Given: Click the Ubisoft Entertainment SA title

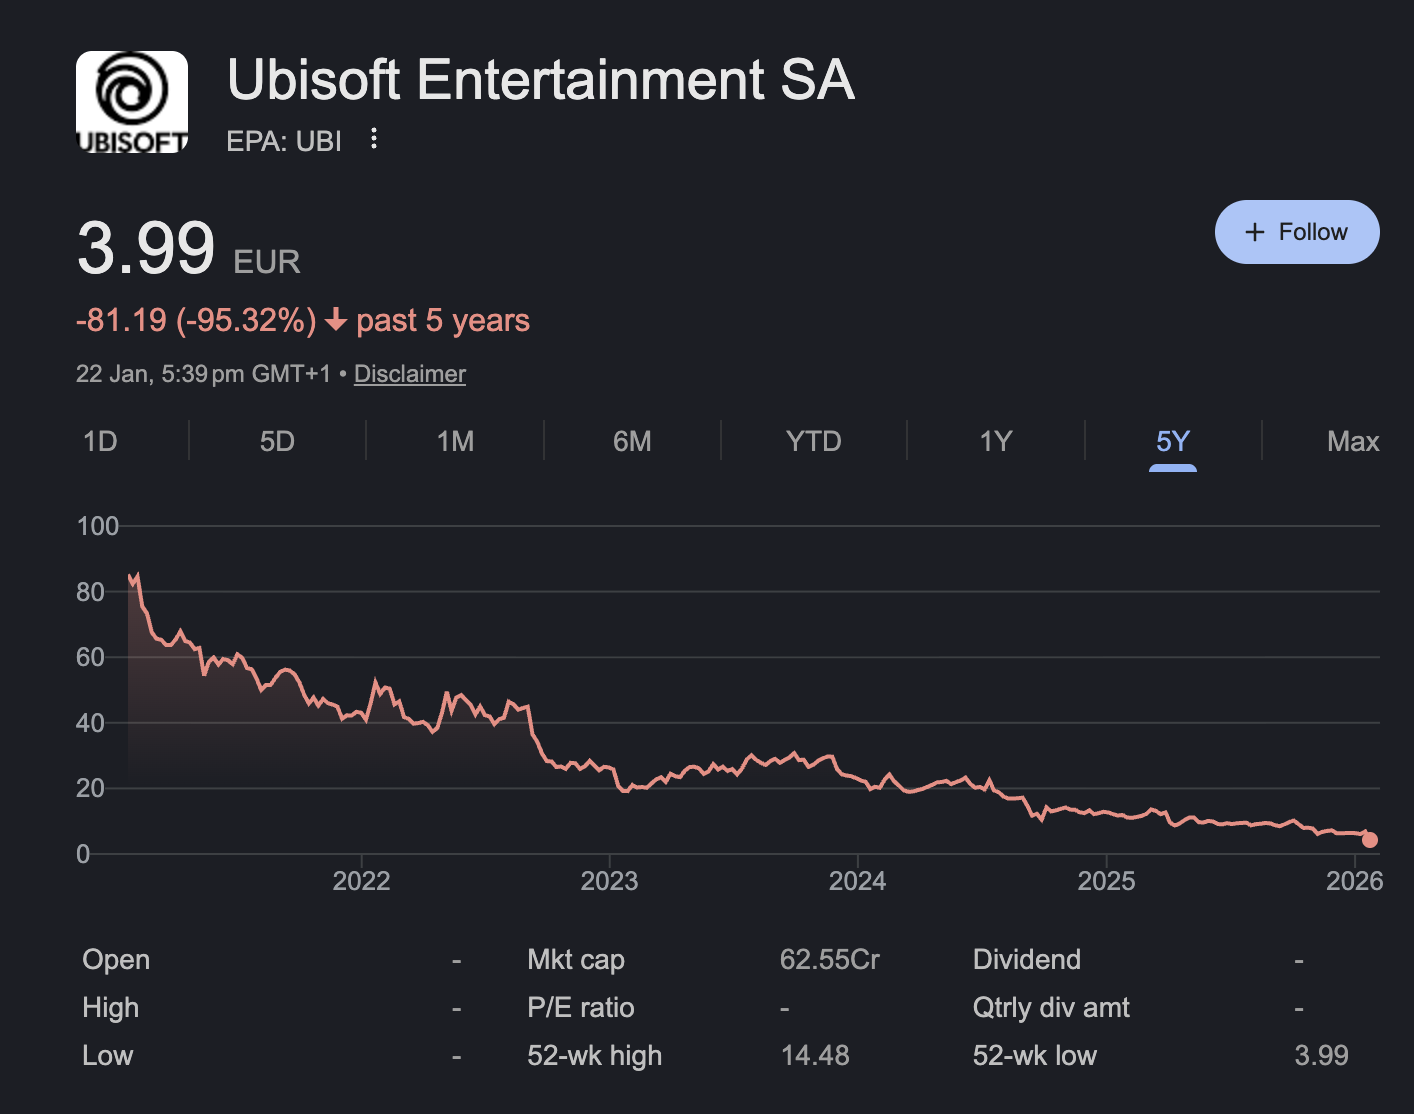Looking at the screenshot, I should pyautogui.click(x=541, y=80).
